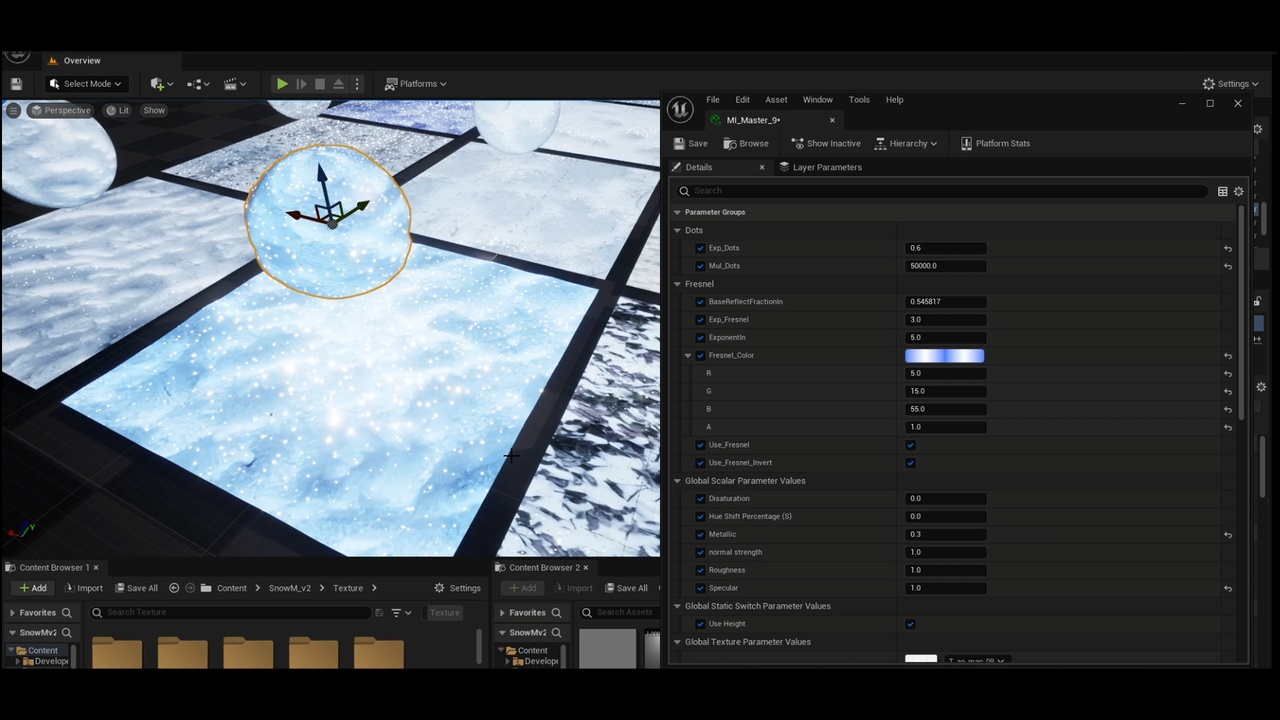Uncheck Exp_Dots parameter override checkbox
Image resolution: width=1280 pixels, height=720 pixels.
click(700, 248)
